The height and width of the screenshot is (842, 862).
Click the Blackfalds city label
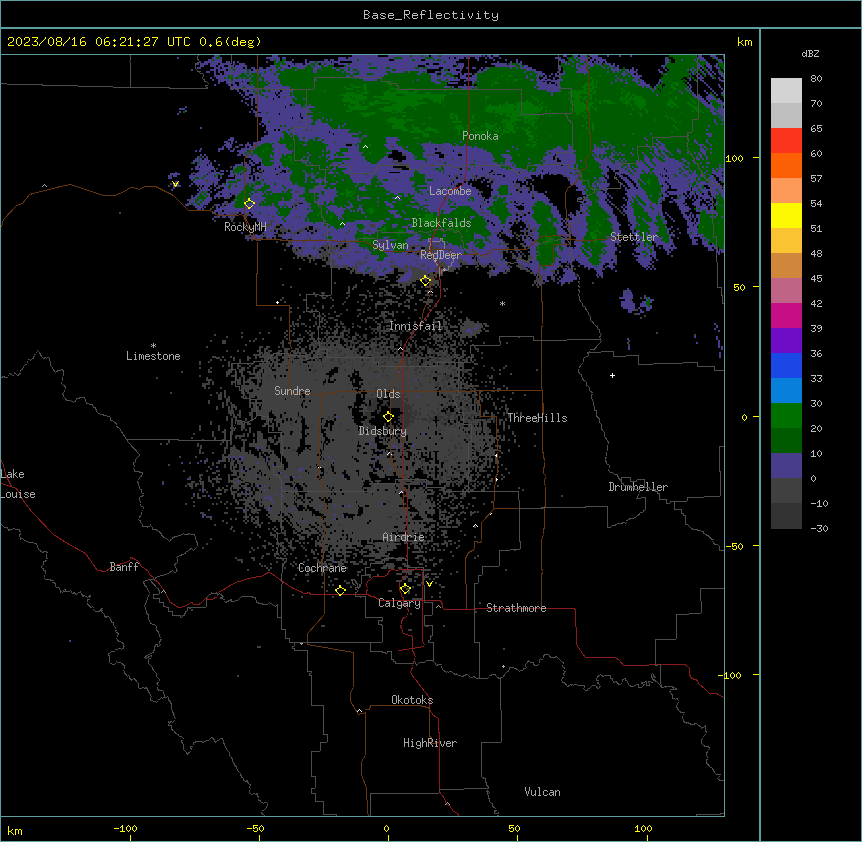(441, 223)
